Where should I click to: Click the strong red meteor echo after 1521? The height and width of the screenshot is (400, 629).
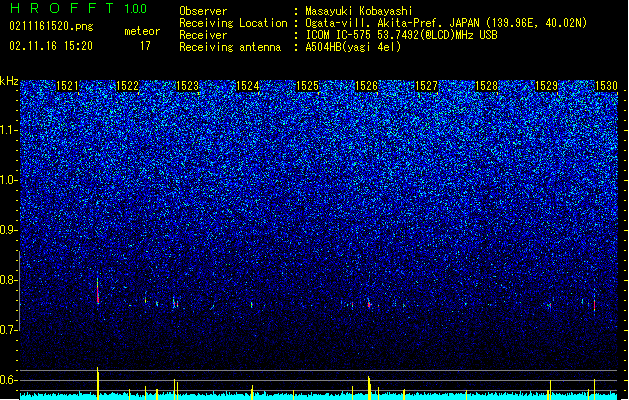pos(97,293)
